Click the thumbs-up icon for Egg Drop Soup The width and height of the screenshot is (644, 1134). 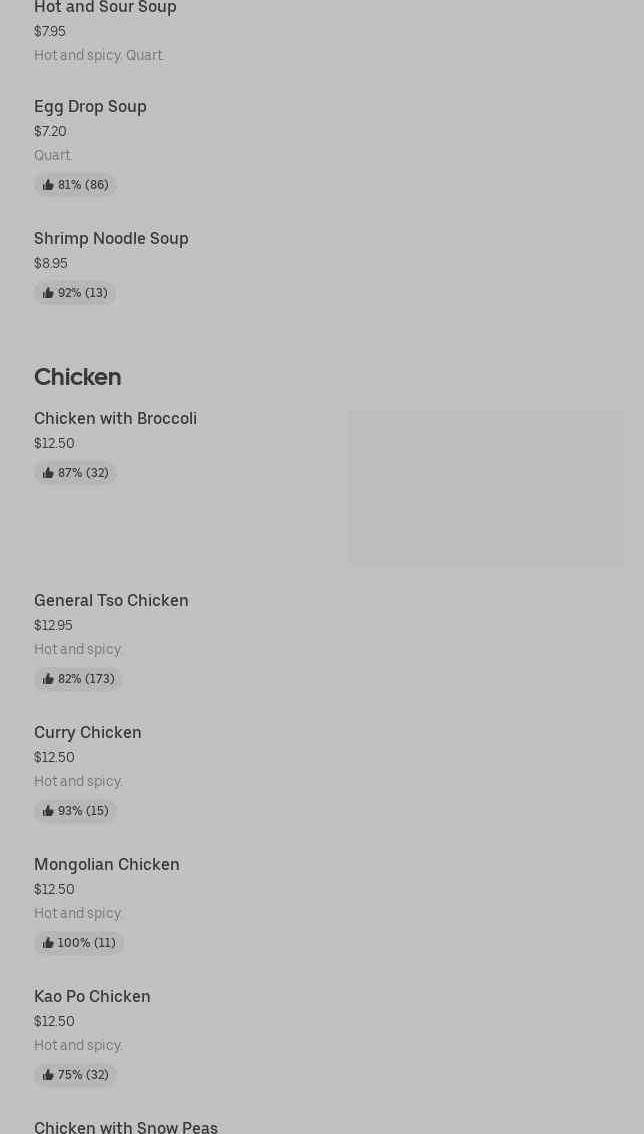(48, 185)
